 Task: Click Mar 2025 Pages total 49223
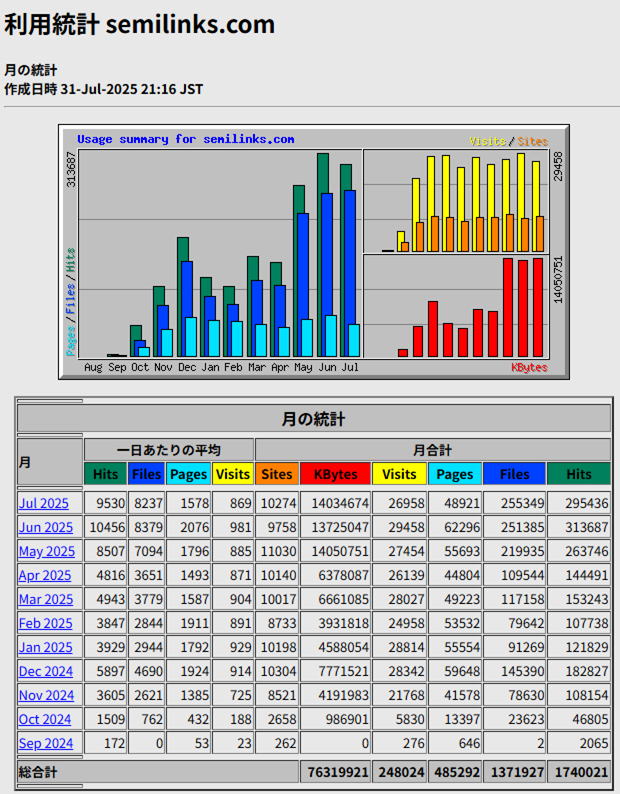[x=454, y=599]
